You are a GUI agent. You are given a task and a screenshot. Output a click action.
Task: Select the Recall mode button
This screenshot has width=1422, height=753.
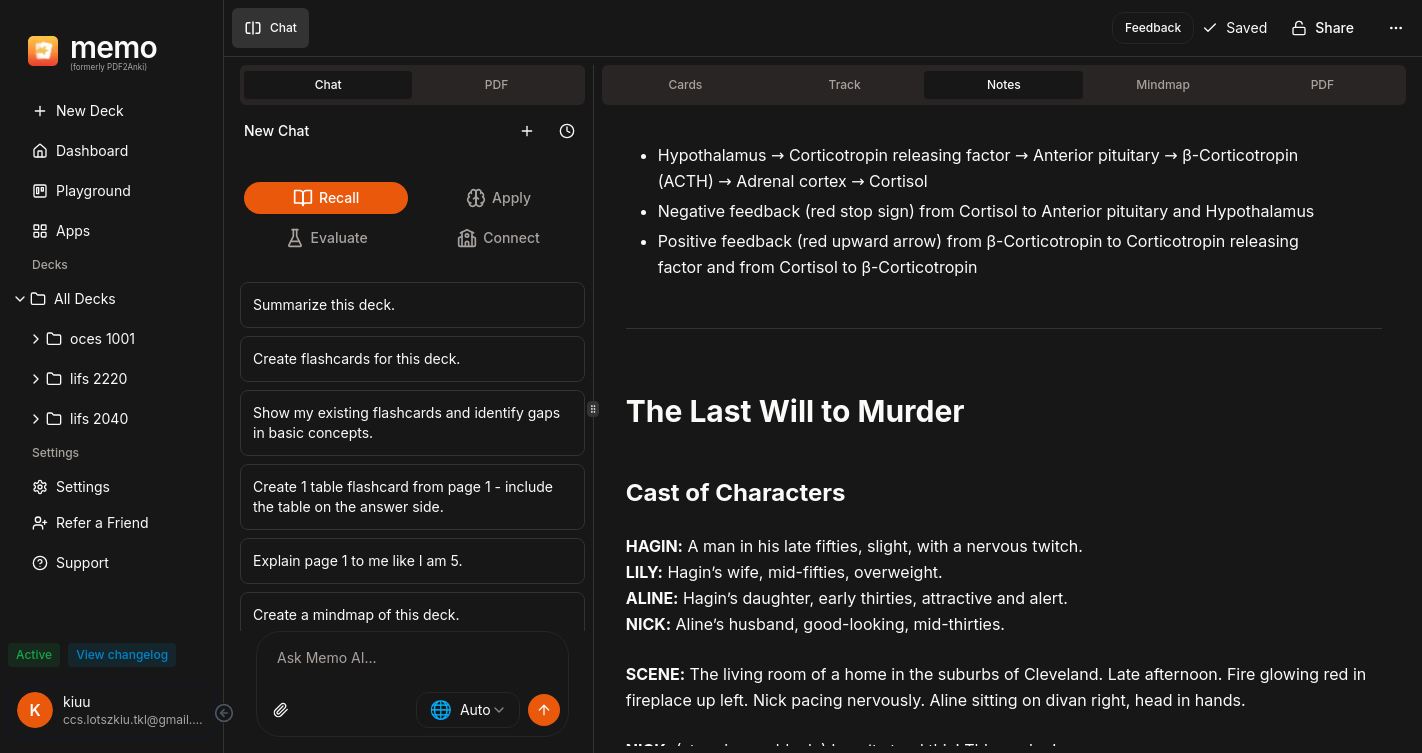pos(326,198)
